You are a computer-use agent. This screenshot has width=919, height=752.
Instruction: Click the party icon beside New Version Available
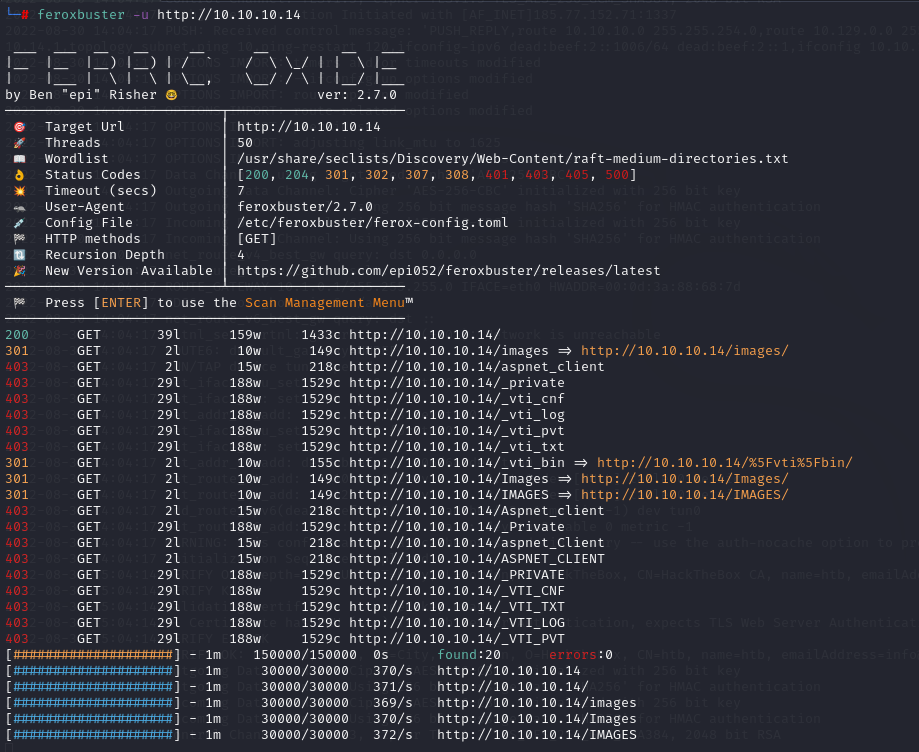point(19,271)
